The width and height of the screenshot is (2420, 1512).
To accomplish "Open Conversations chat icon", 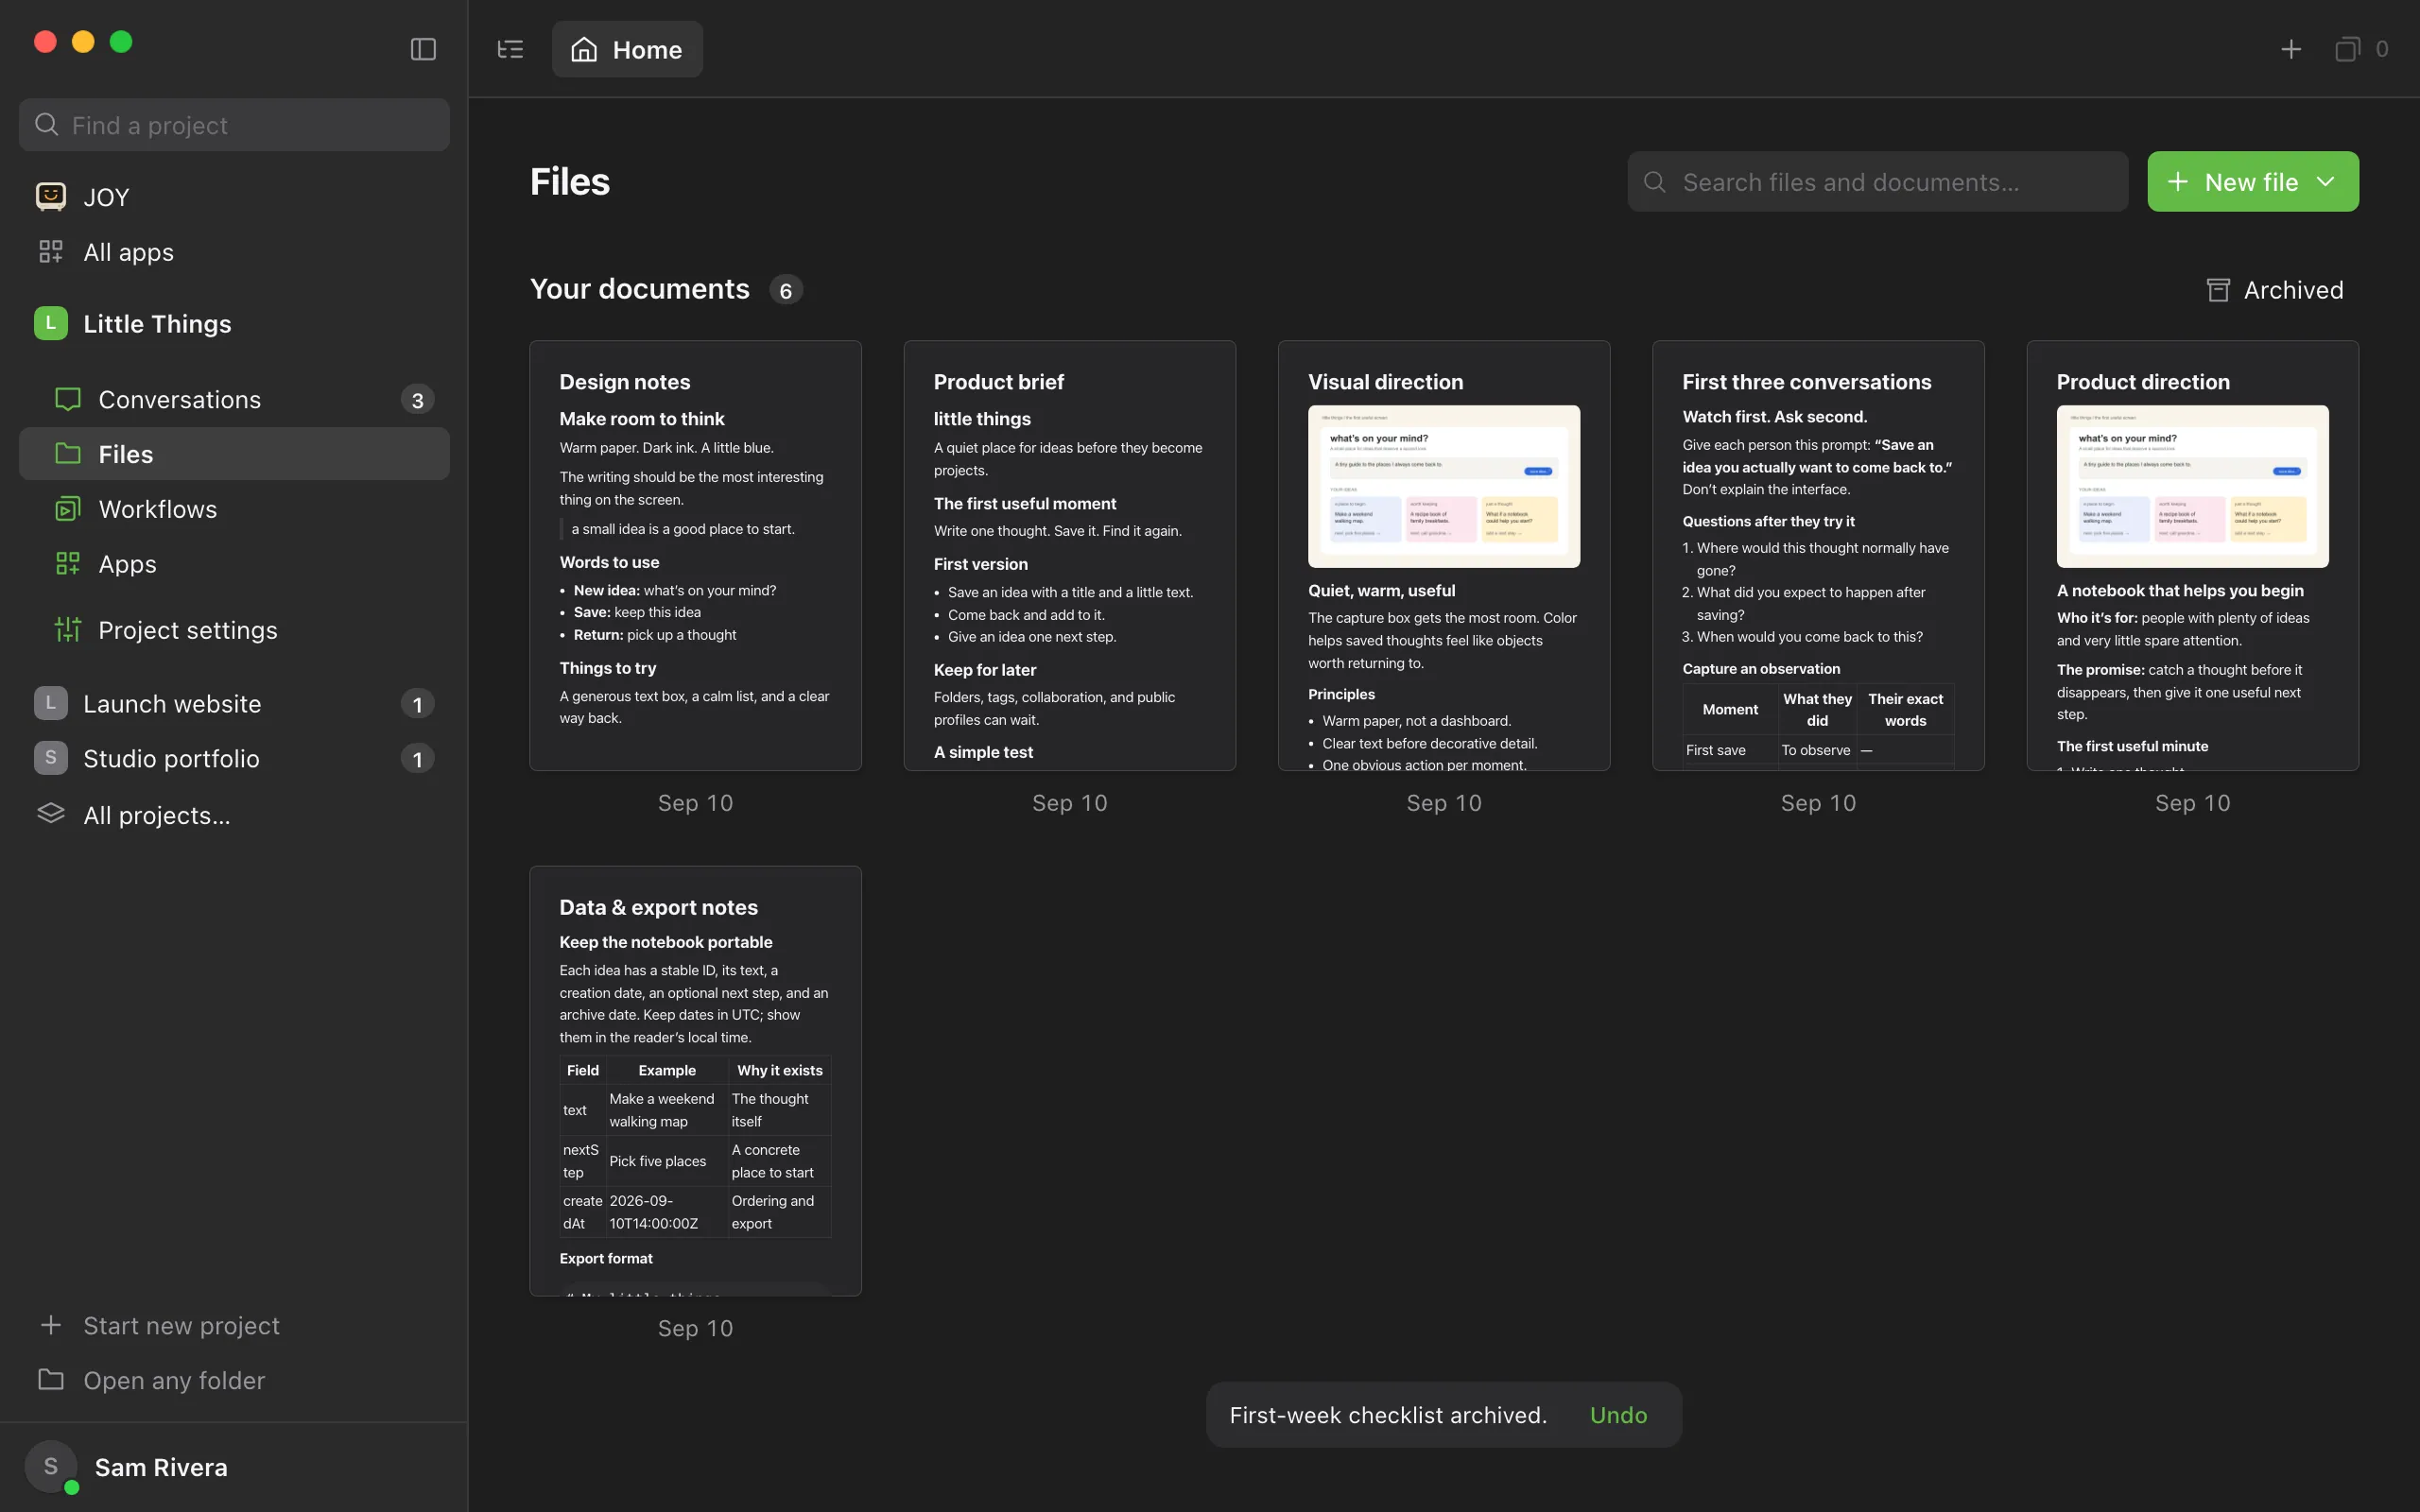I will coord(68,399).
